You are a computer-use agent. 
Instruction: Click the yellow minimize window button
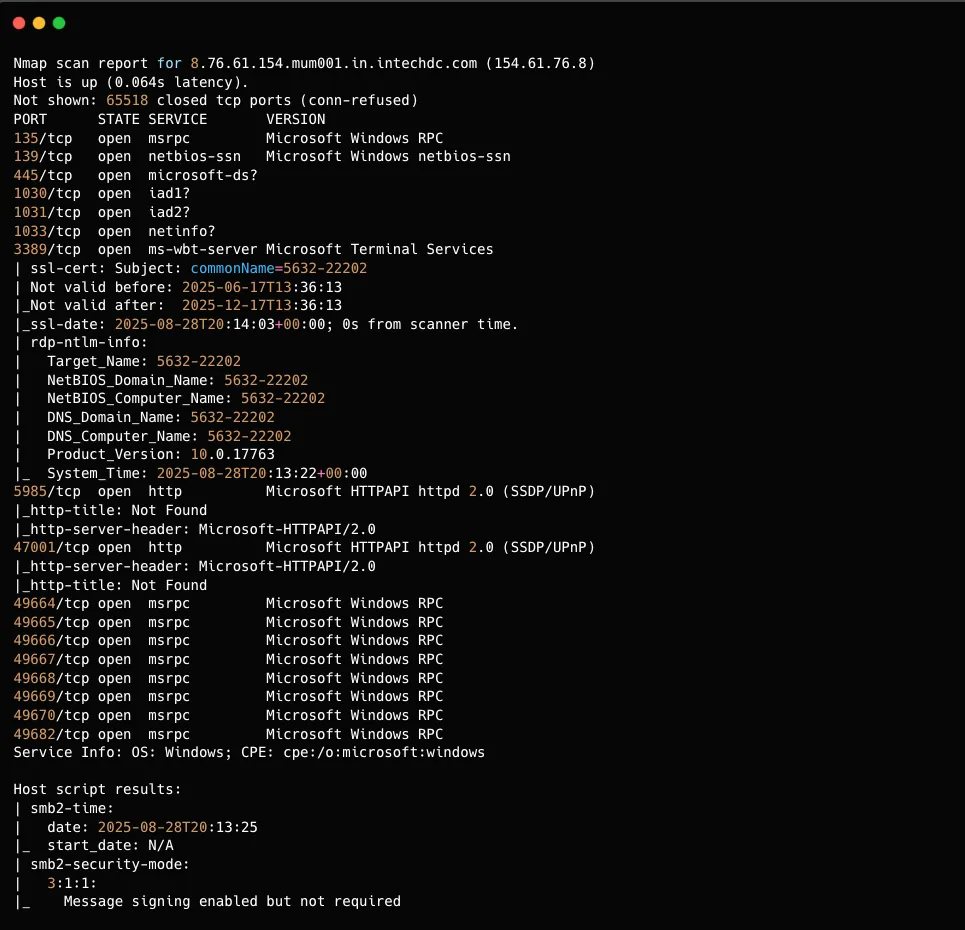[39, 22]
